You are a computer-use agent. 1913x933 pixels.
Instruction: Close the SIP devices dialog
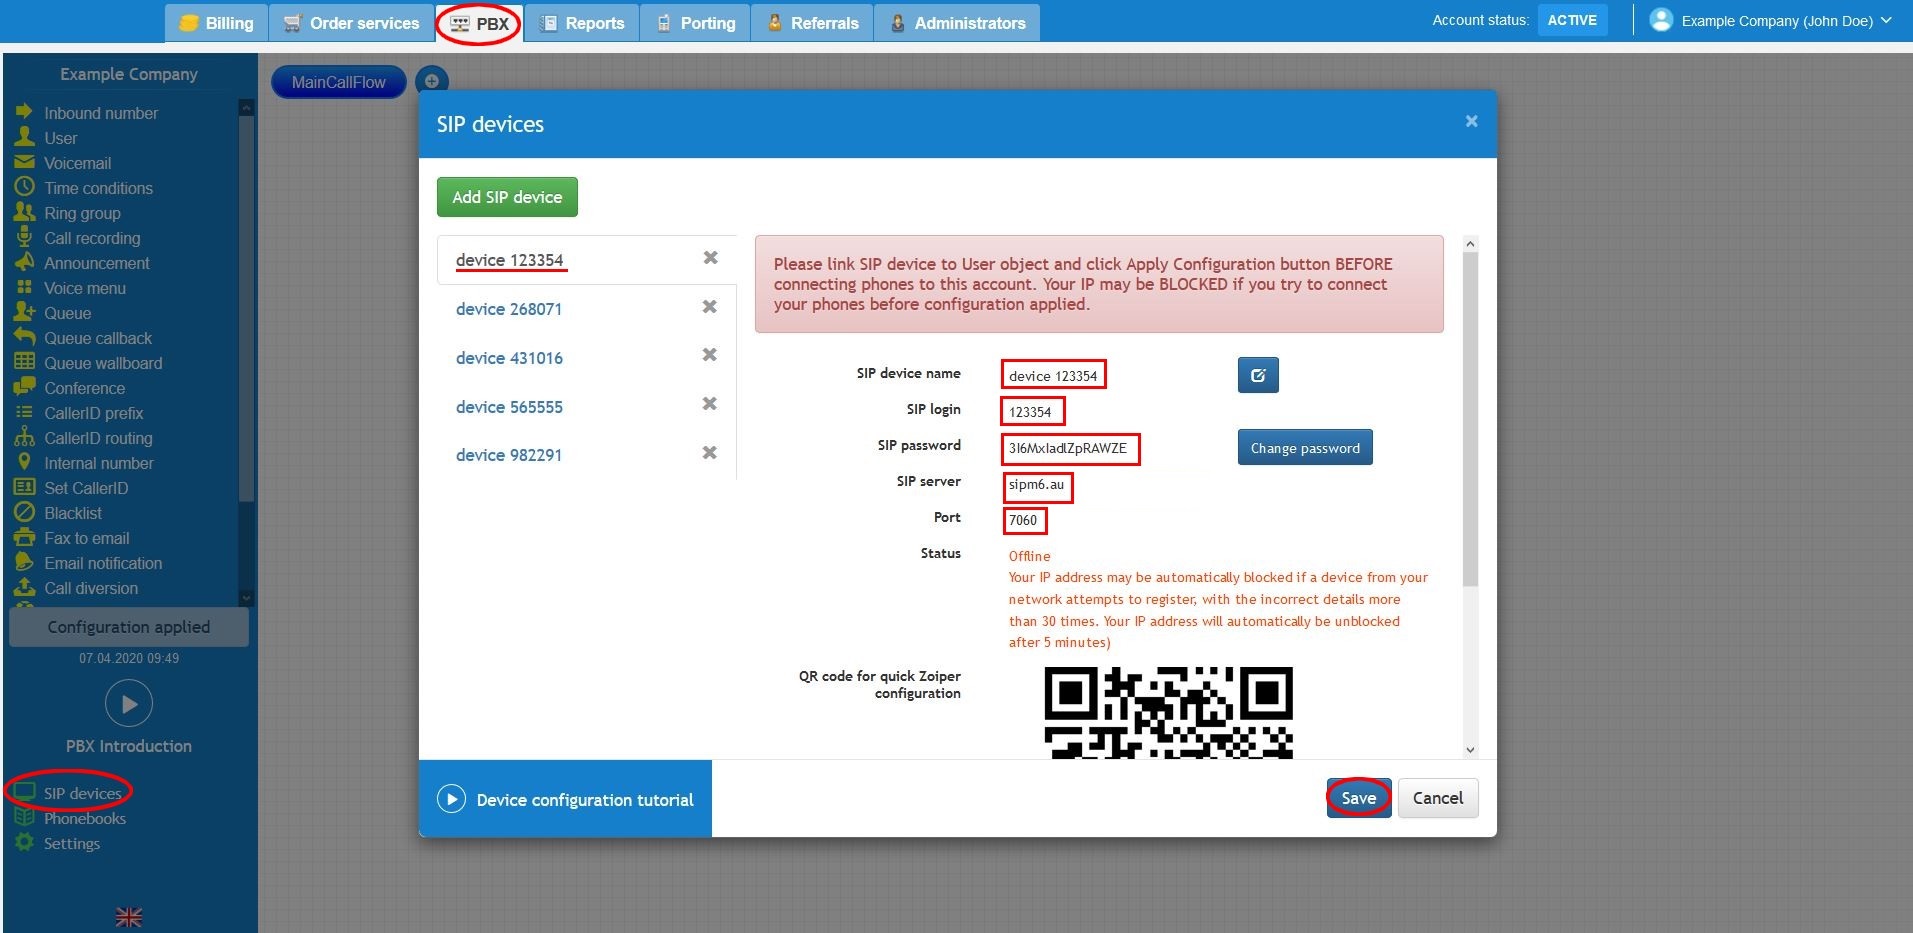(1471, 121)
